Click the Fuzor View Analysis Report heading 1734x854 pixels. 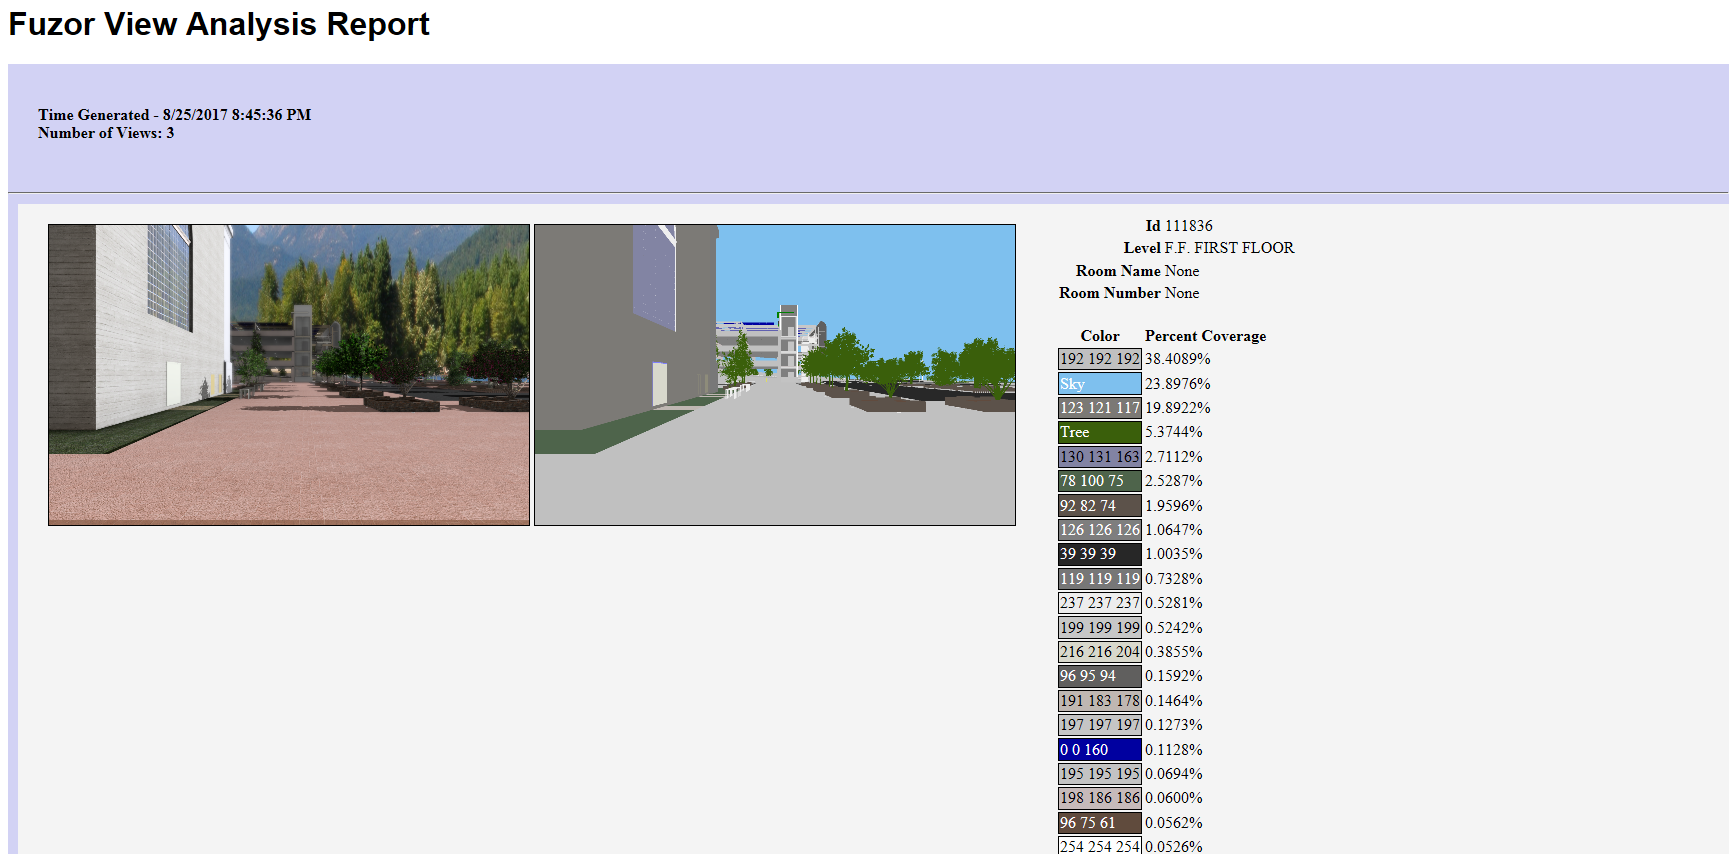pyautogui.click(x=219, y=24)
